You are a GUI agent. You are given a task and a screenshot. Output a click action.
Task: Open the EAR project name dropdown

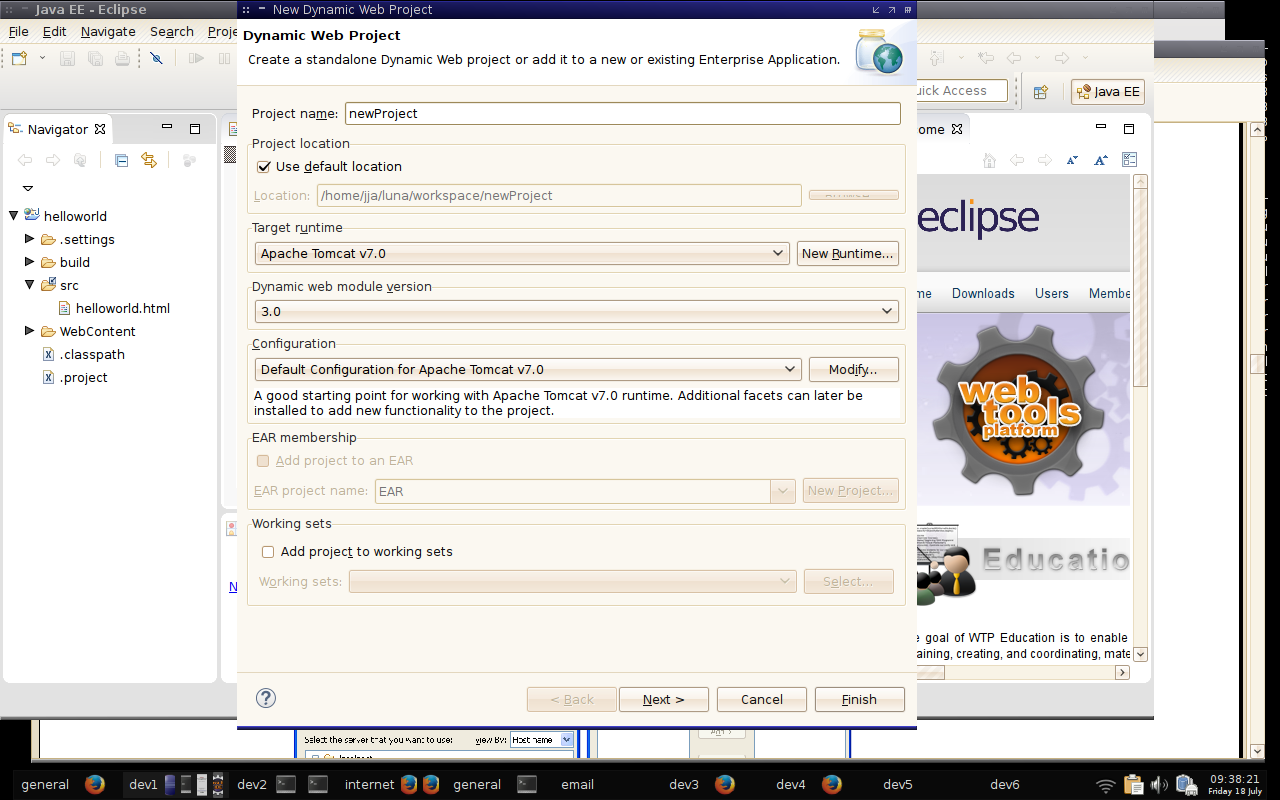click(783, 491)
